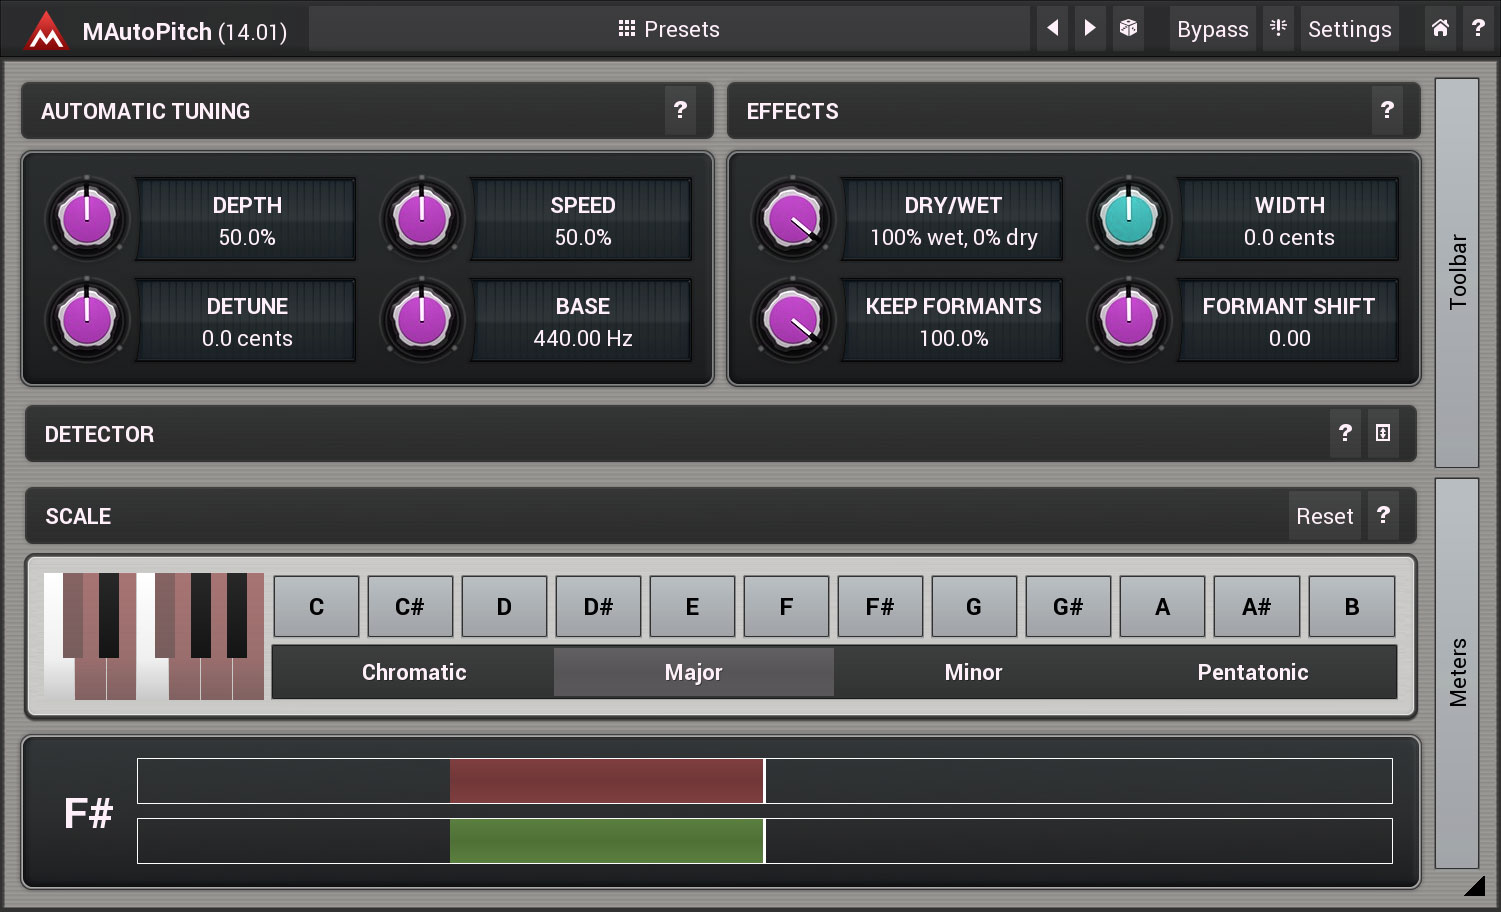Click the home icon in the title bar
Viewport: 1501px width, 912px height.
pyautogui.click(x=1440, y=29)
